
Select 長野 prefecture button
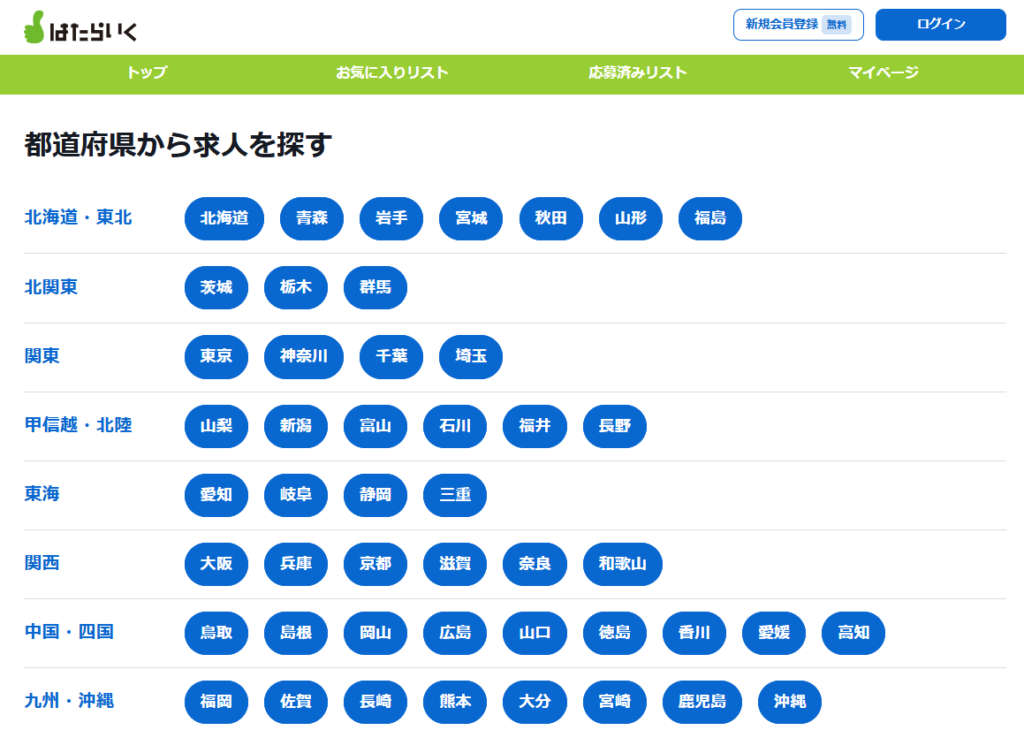tap(615, 426)
